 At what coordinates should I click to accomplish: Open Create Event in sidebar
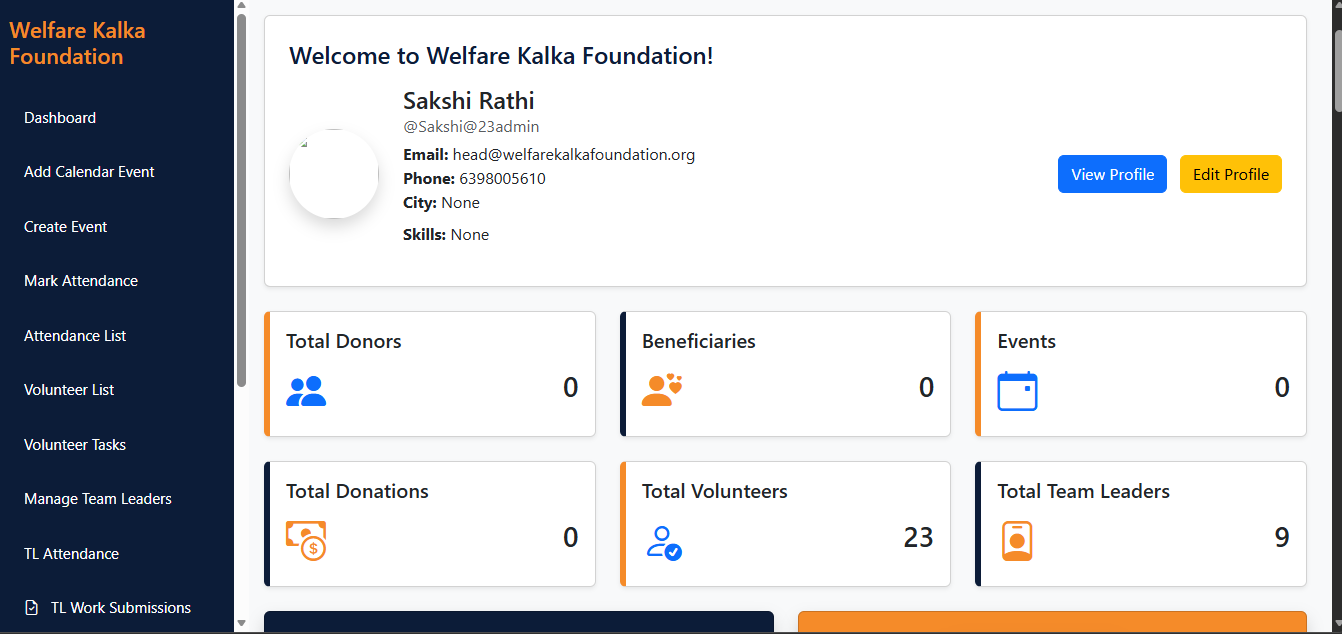click(x=65, y=227)
